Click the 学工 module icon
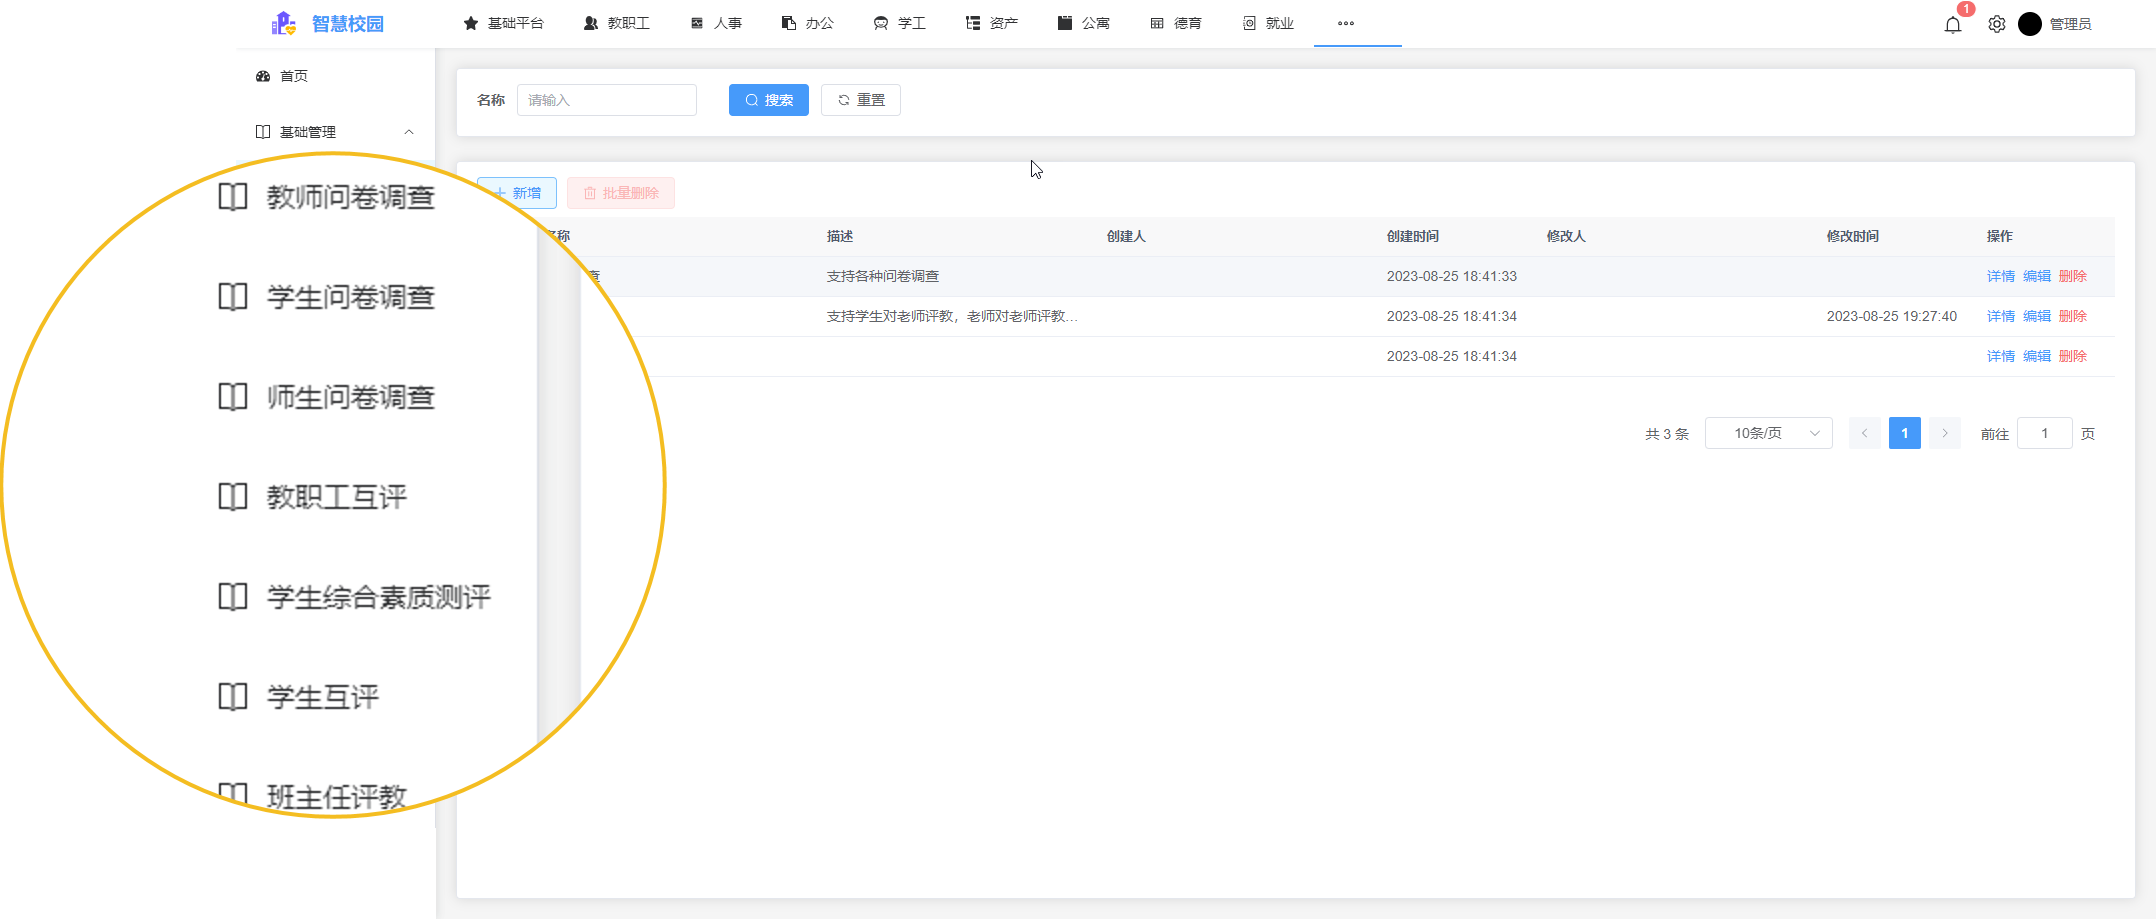This screenshot has width=2156, height=919. tap(898, 23)
